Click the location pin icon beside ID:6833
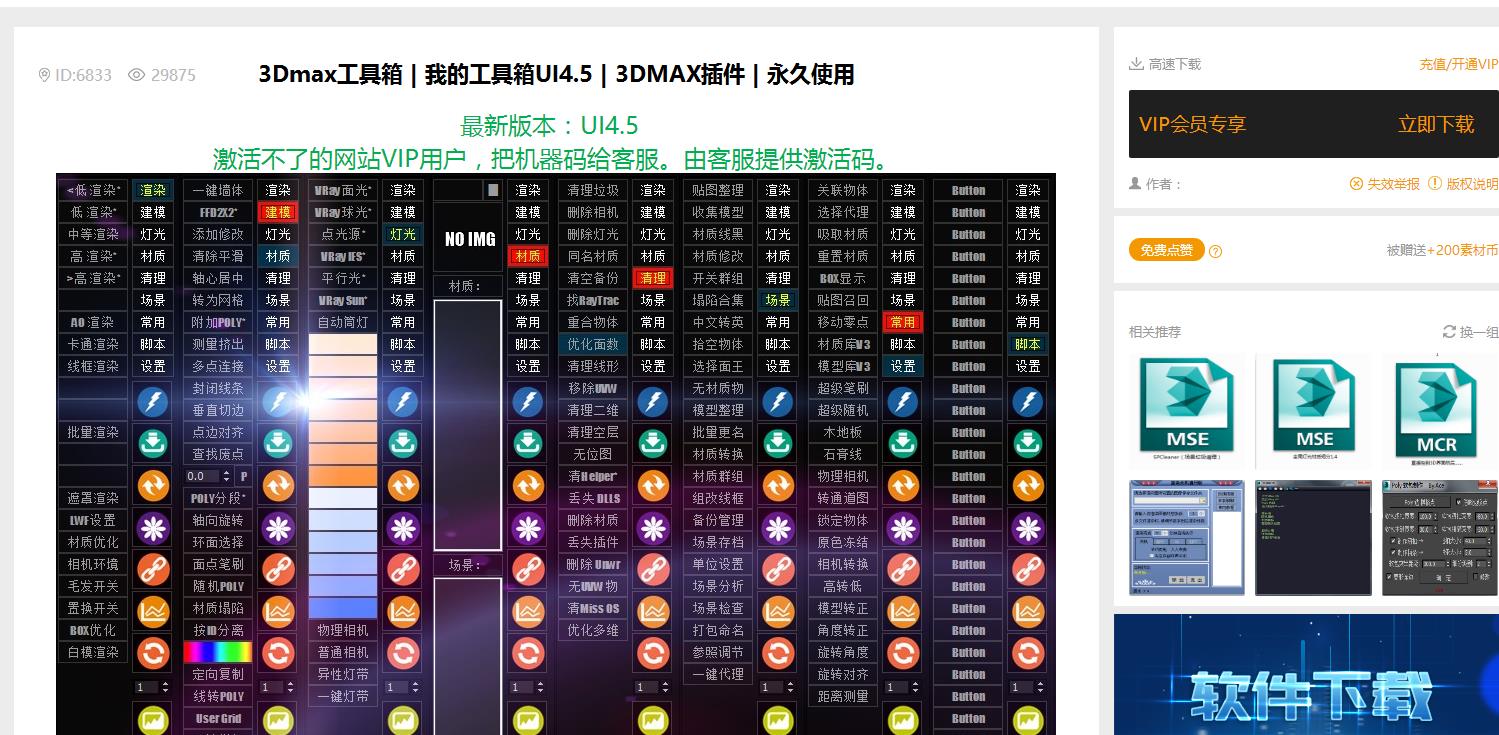Viewport: 1499px width, 735px height. click(x=44, y=75)
